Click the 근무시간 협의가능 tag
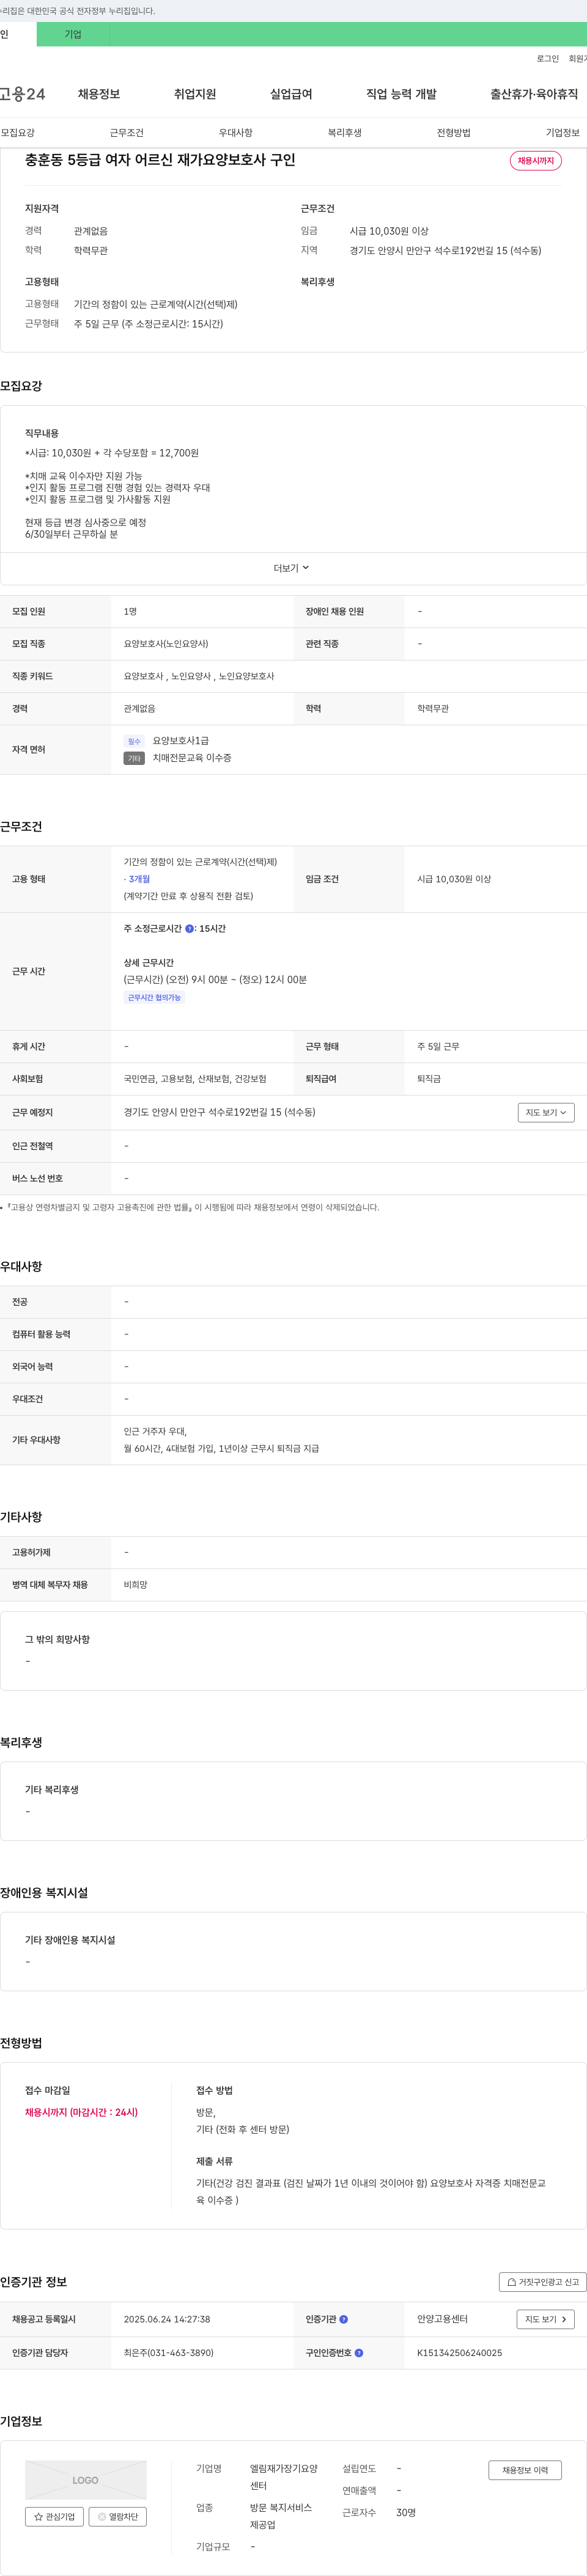Image resolution: width=587 pixels, height=2576 pixels. click(x=155, y=998)
